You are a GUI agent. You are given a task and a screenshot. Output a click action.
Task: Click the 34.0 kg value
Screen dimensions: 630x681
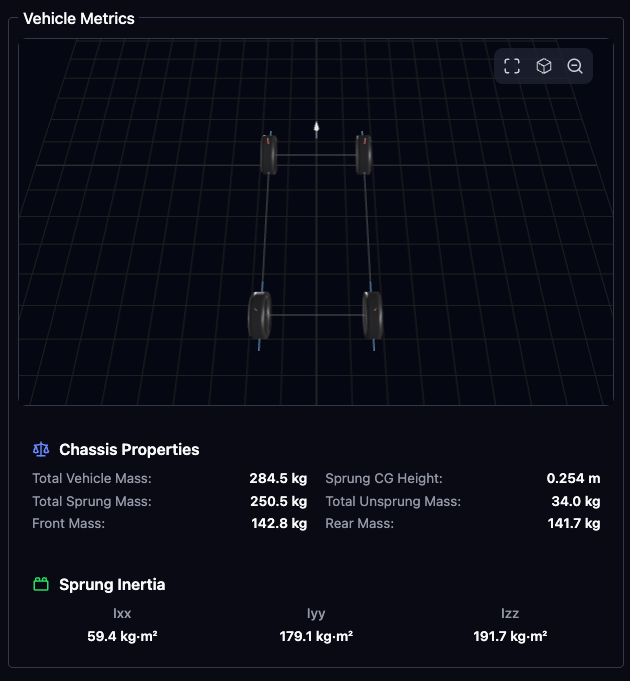point(576,501)
